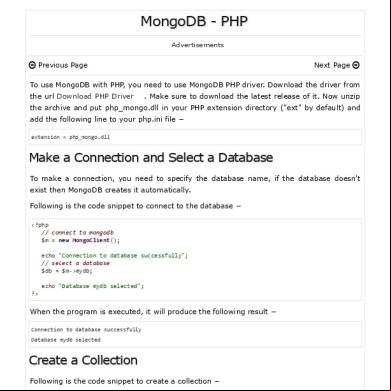This screenshot has height=391, width=391.
Task: Click the Create a Collection heading
Action: [x=83, y=360]
